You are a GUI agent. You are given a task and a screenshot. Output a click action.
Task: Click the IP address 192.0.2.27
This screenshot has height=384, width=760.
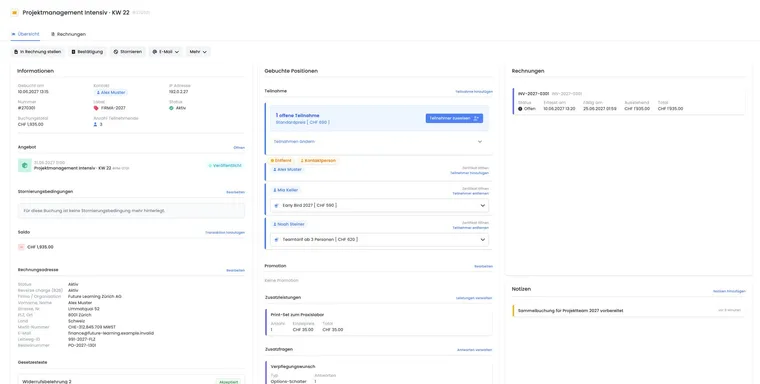tap(179, 92)
